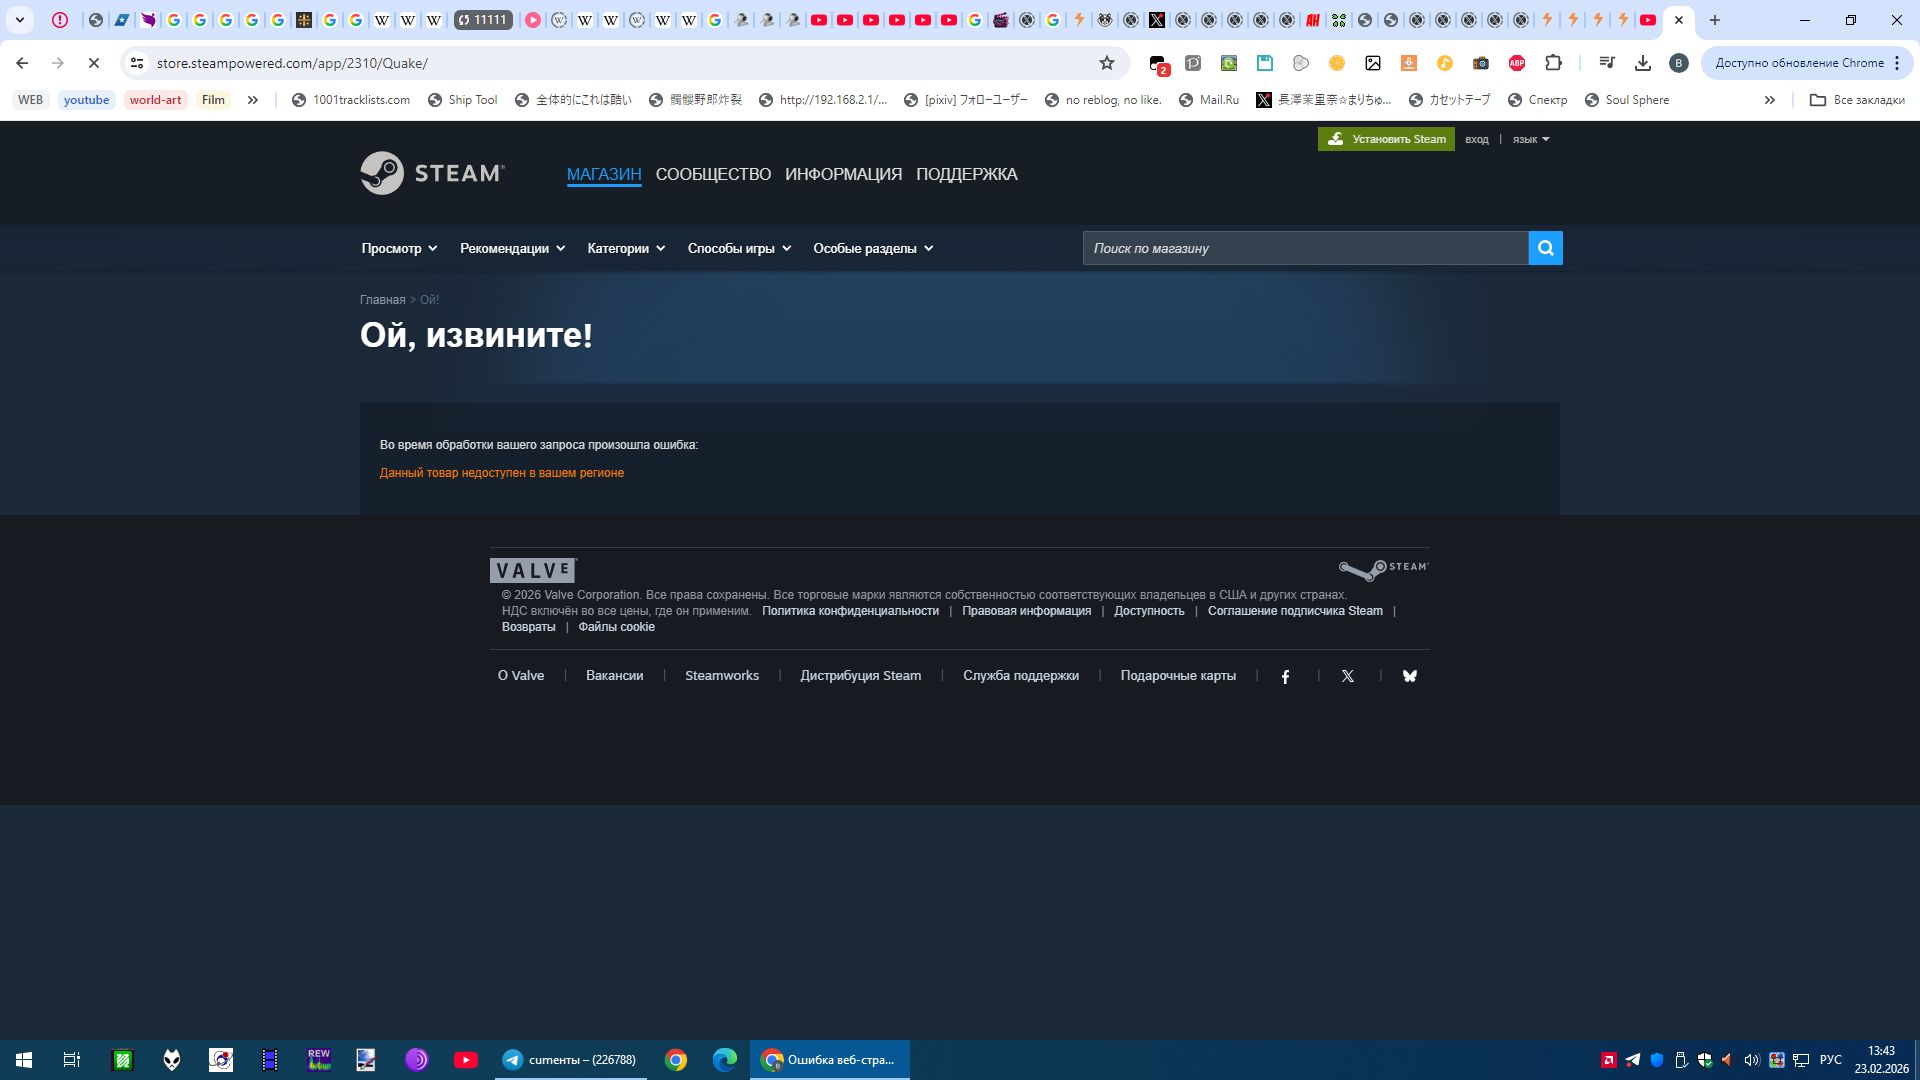Click the вход login link
Screen dimensions: 1920x1080
[x=1477, y=139]
